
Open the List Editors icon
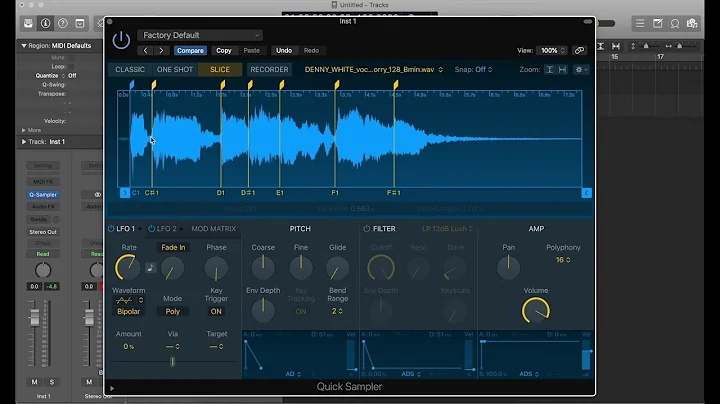click(640, 23)
